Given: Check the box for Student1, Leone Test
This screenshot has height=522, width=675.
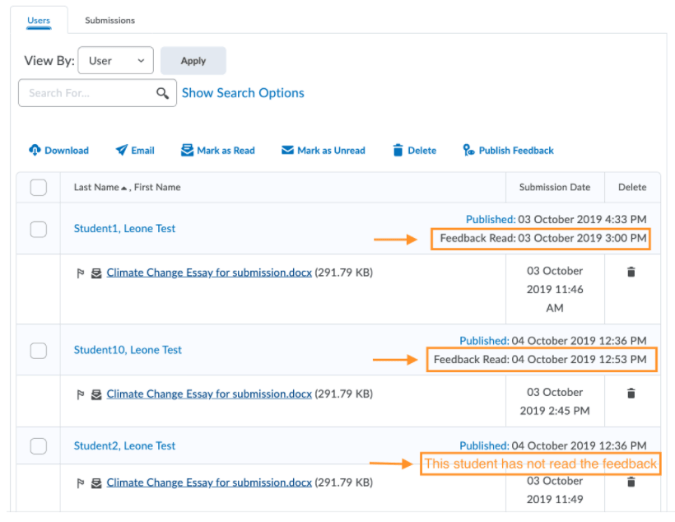Looking at the screenshot, I should 38,229.
